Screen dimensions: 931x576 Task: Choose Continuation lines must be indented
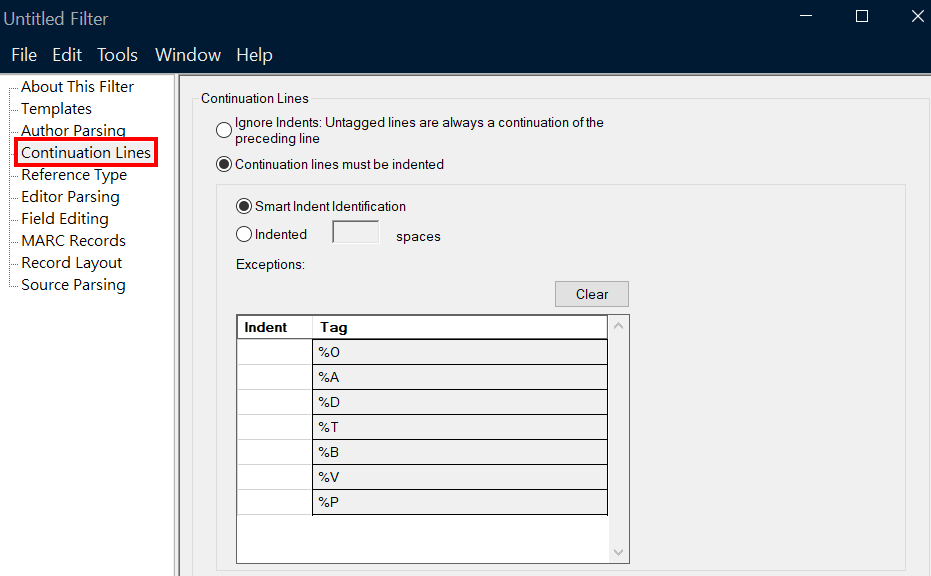(224, 164)
